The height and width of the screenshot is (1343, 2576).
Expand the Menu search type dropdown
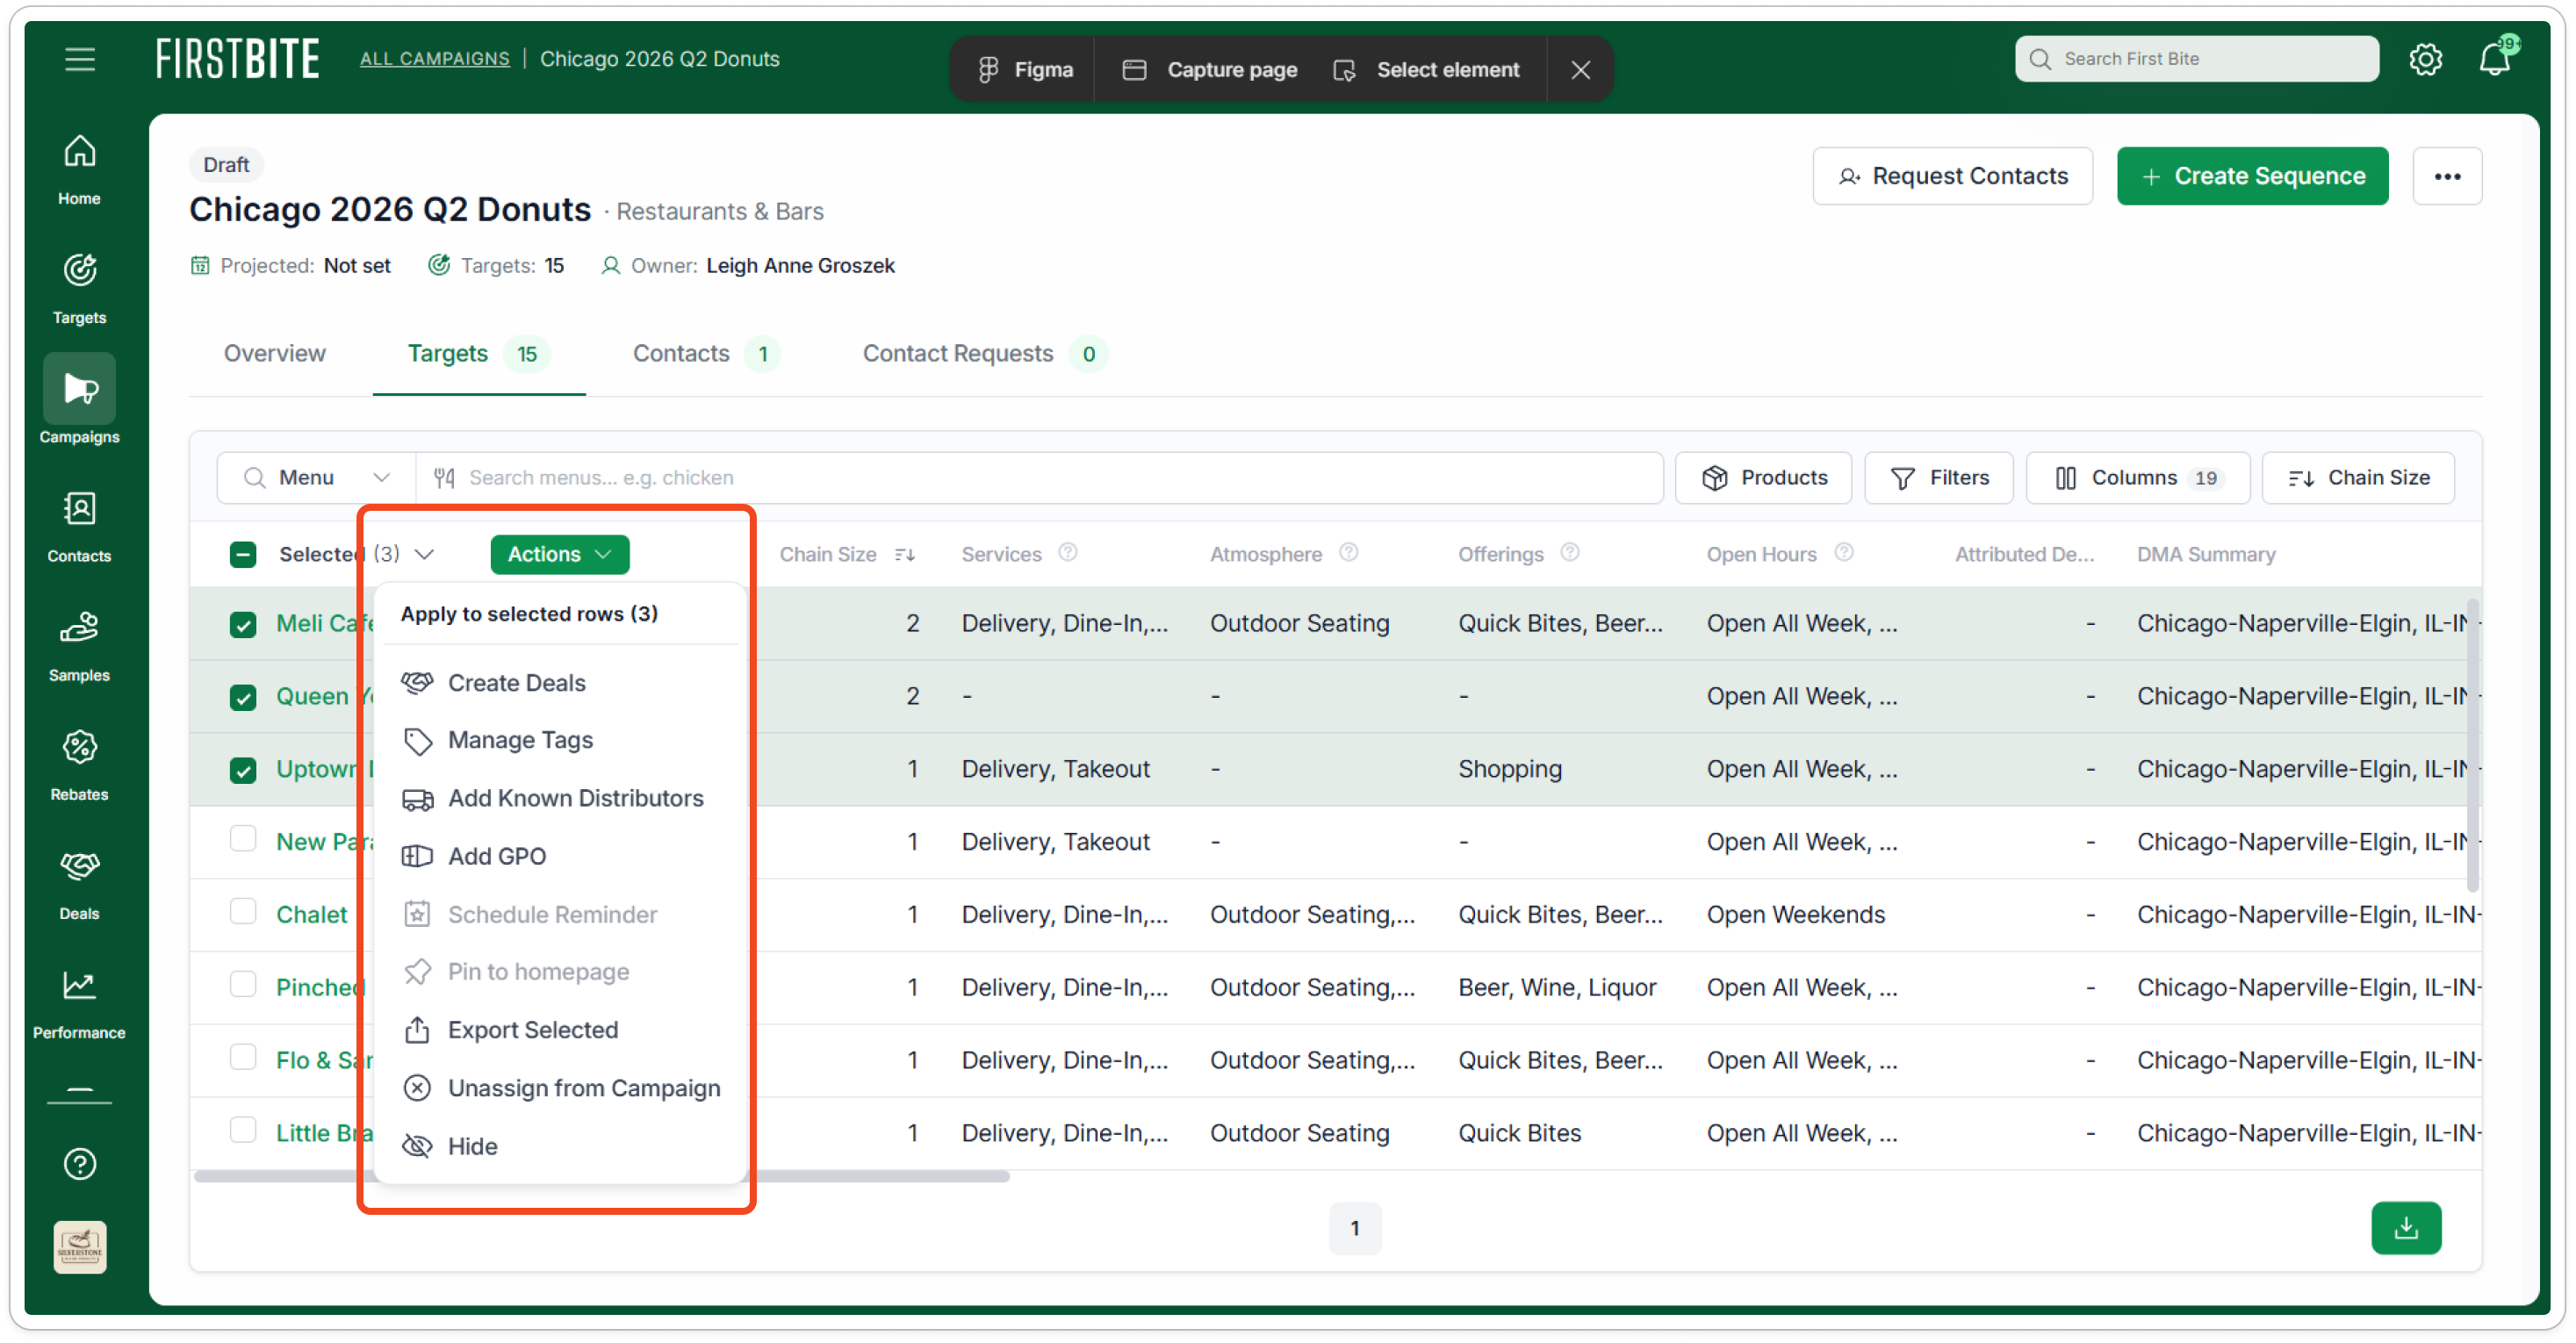tap(316, 477)
